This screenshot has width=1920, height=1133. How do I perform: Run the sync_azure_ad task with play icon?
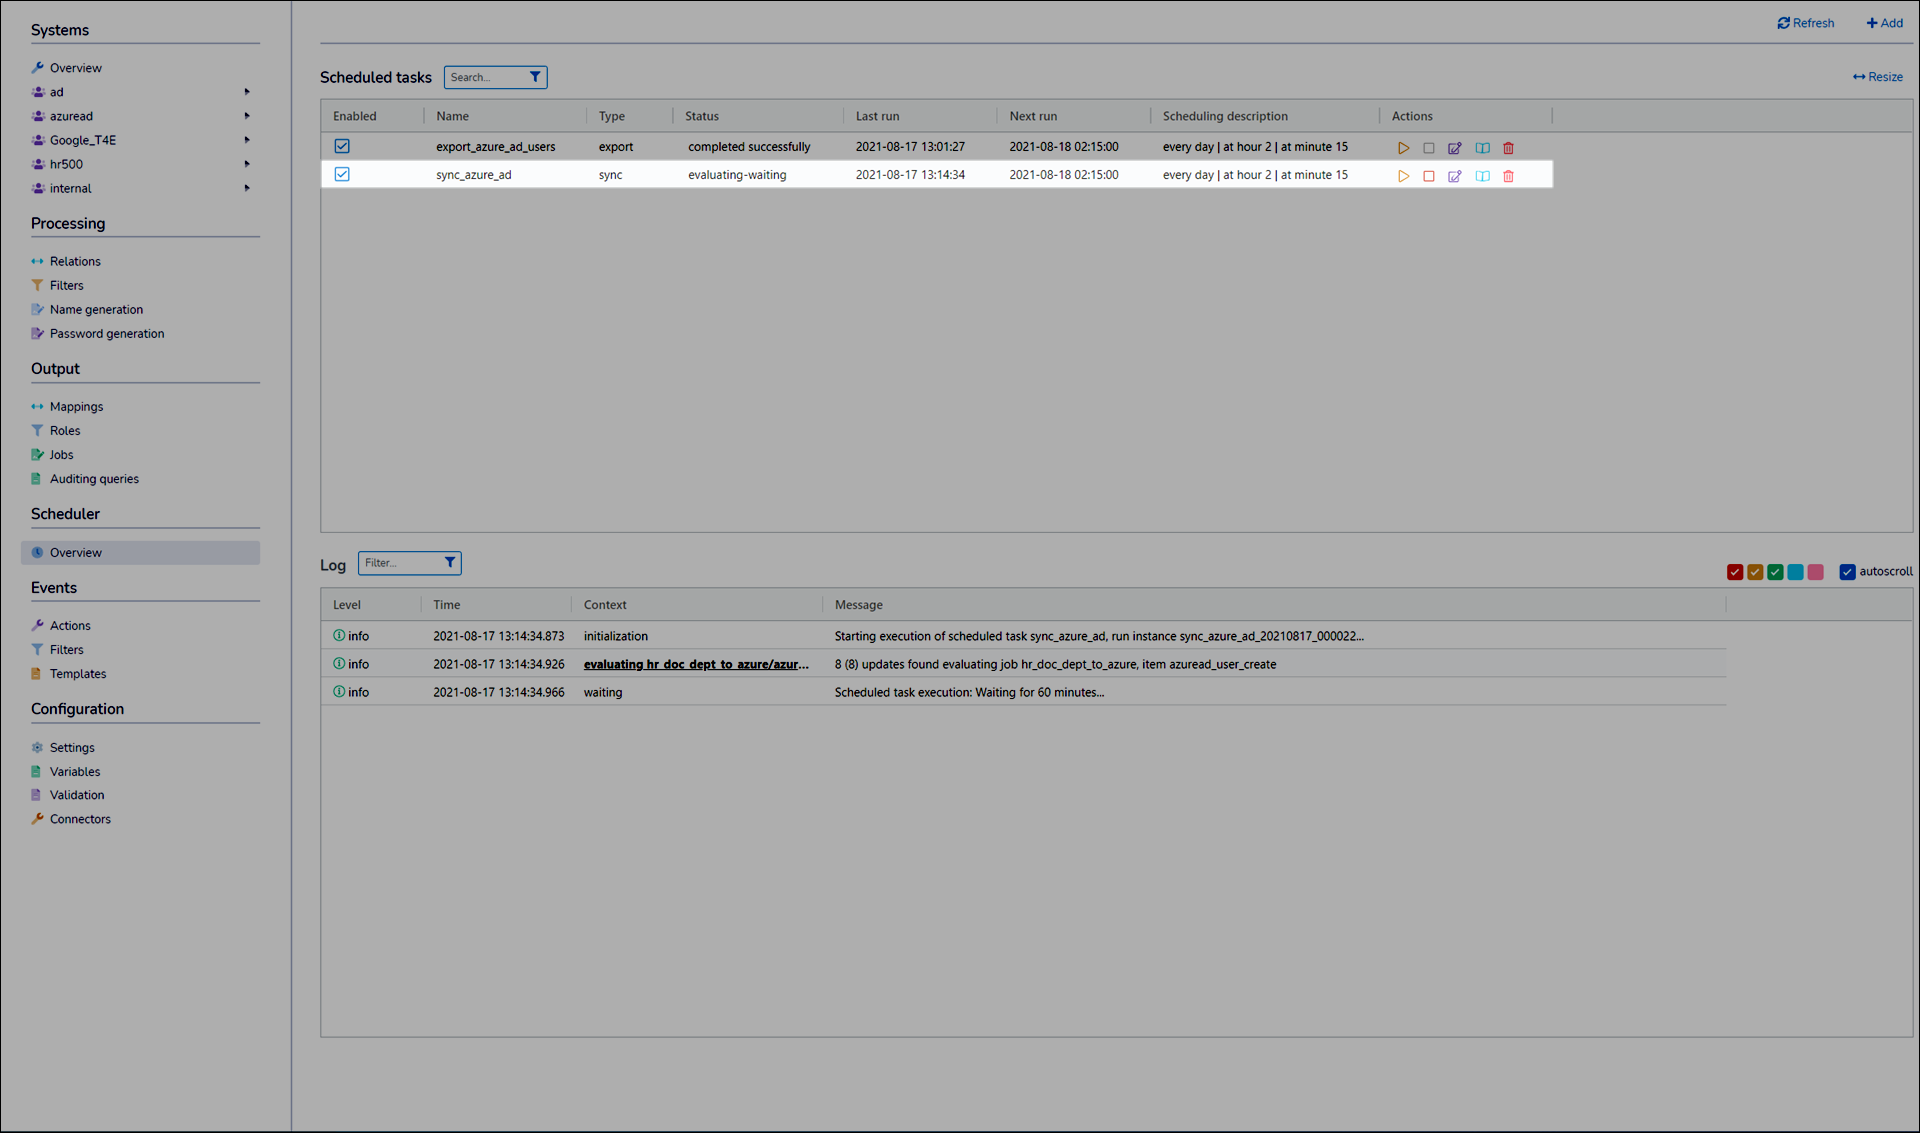click(1403, 176)
